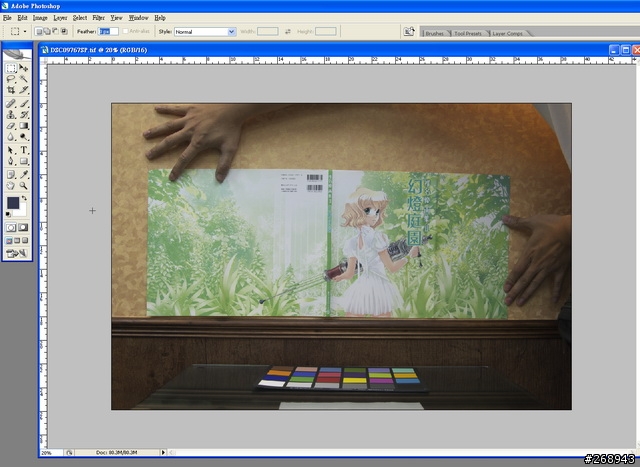
Task: Reset to default foreground and background colors
Action: (8, 214)
